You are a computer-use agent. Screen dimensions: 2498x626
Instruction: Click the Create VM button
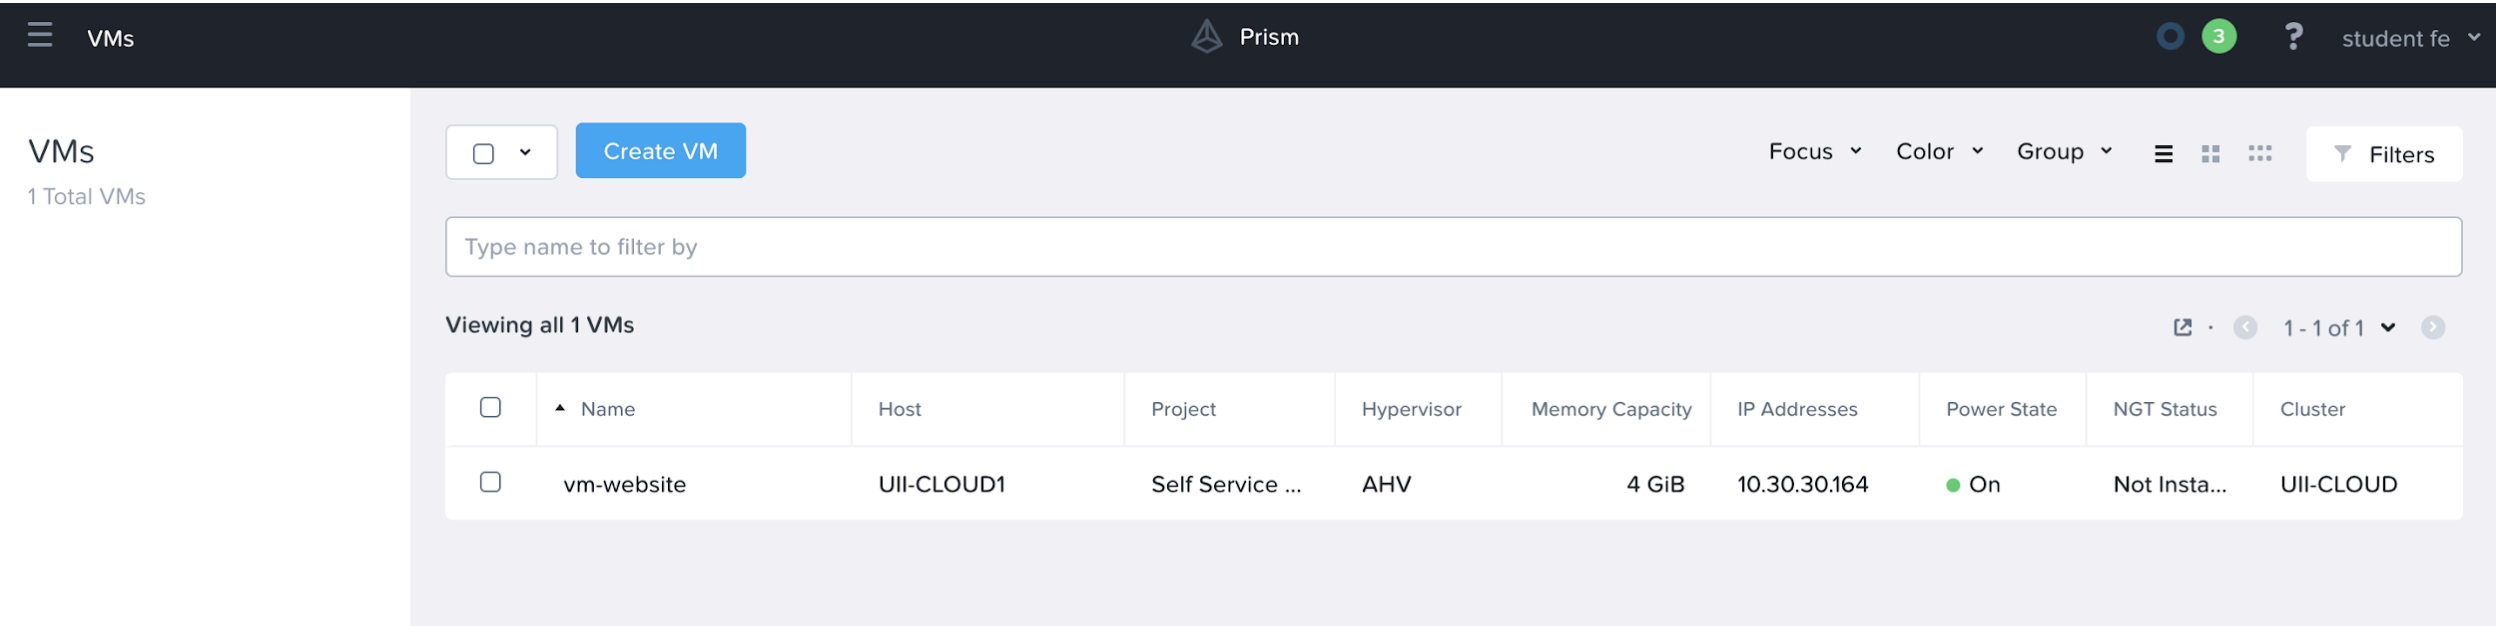click(x=660, y=151)
